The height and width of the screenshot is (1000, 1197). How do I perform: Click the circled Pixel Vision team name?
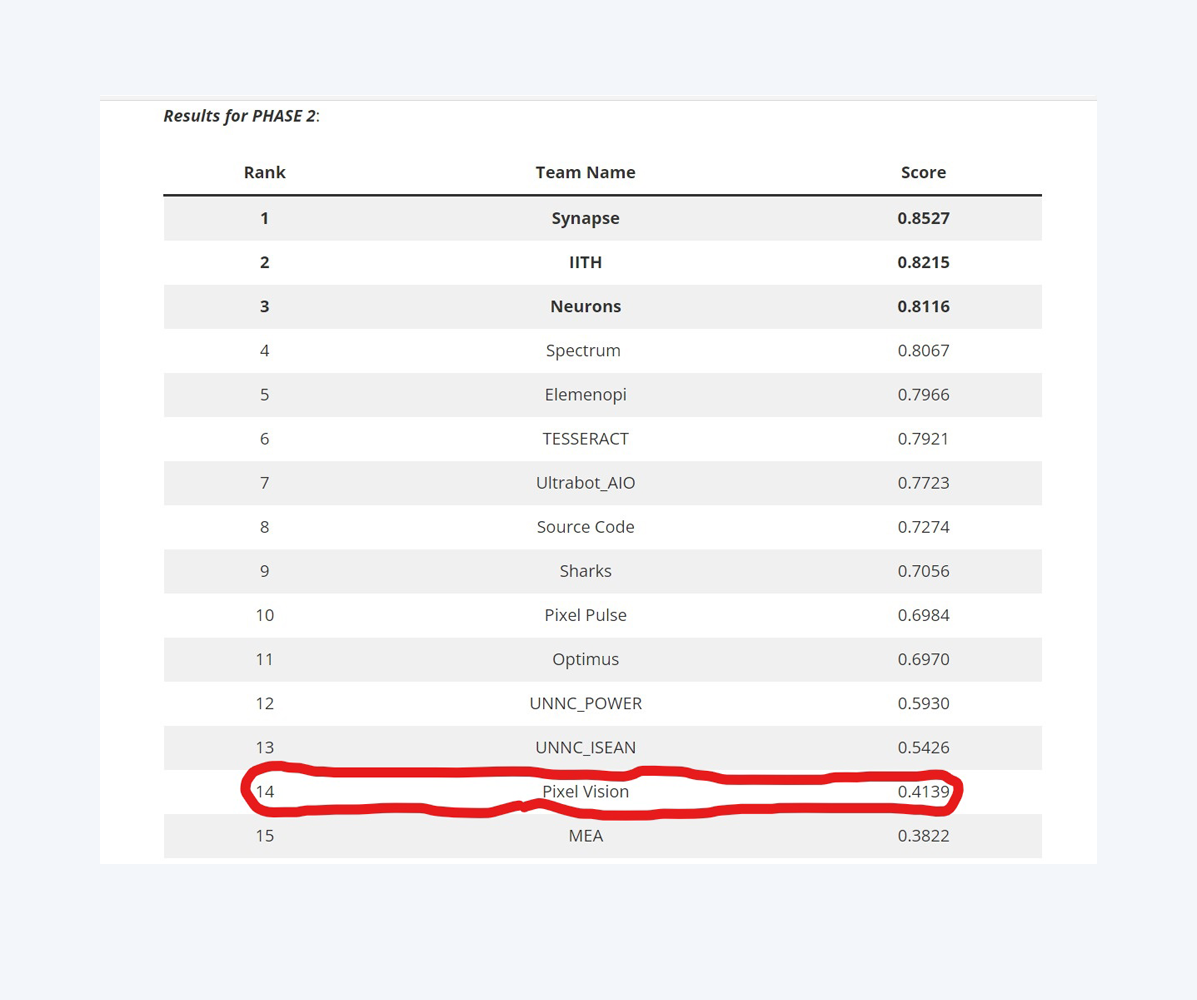585,791
